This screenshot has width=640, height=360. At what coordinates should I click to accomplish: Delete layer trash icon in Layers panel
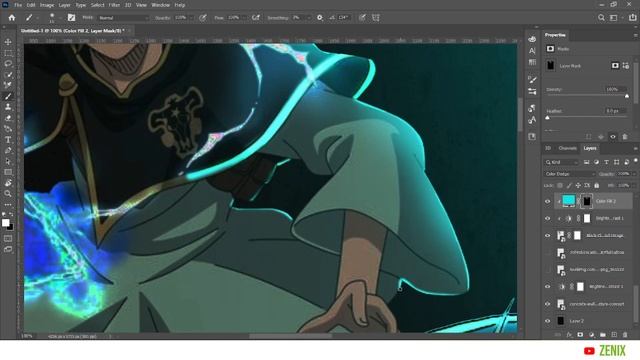(625, 335)
